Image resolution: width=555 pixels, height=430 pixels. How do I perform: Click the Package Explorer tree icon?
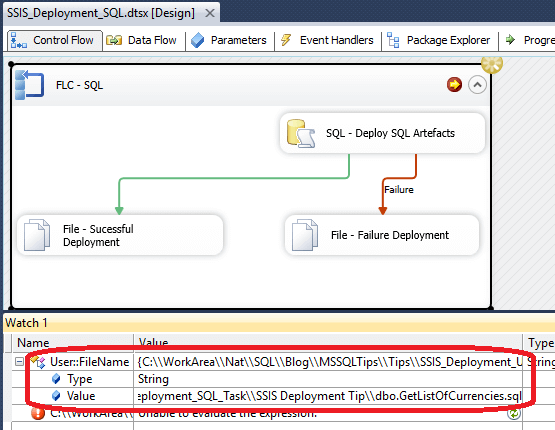point(393,40)
